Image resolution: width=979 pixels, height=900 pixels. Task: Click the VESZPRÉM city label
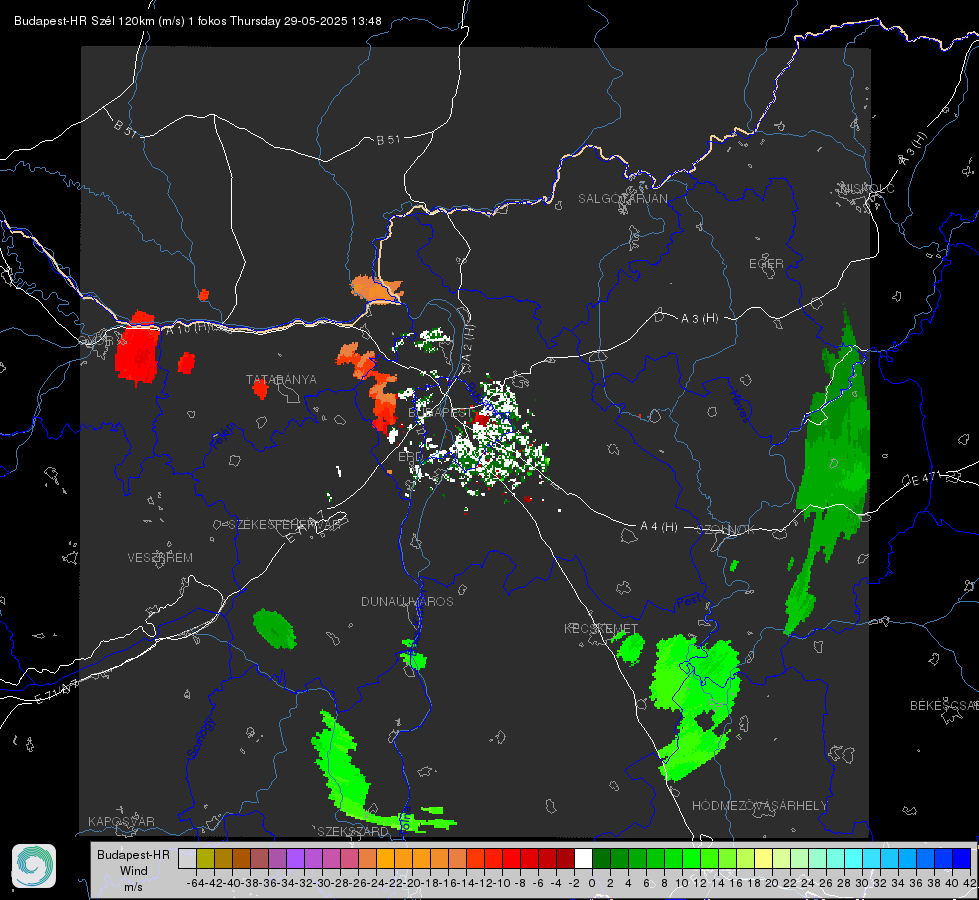click(x=160, y=557)
